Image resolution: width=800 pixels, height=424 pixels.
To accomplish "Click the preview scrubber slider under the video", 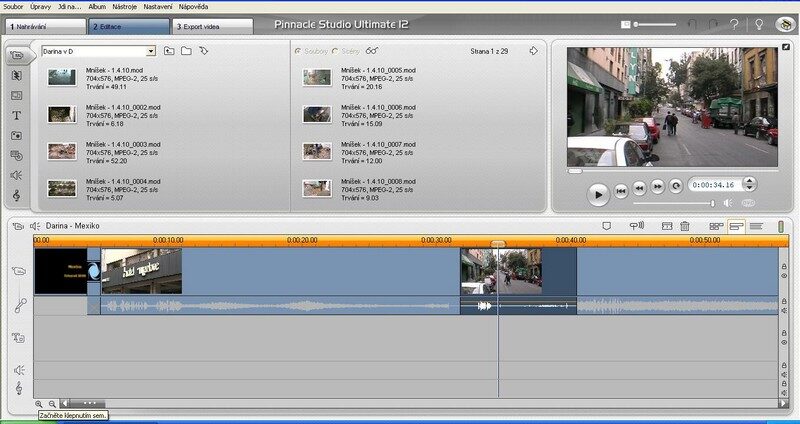I will [x=575, y=170].
